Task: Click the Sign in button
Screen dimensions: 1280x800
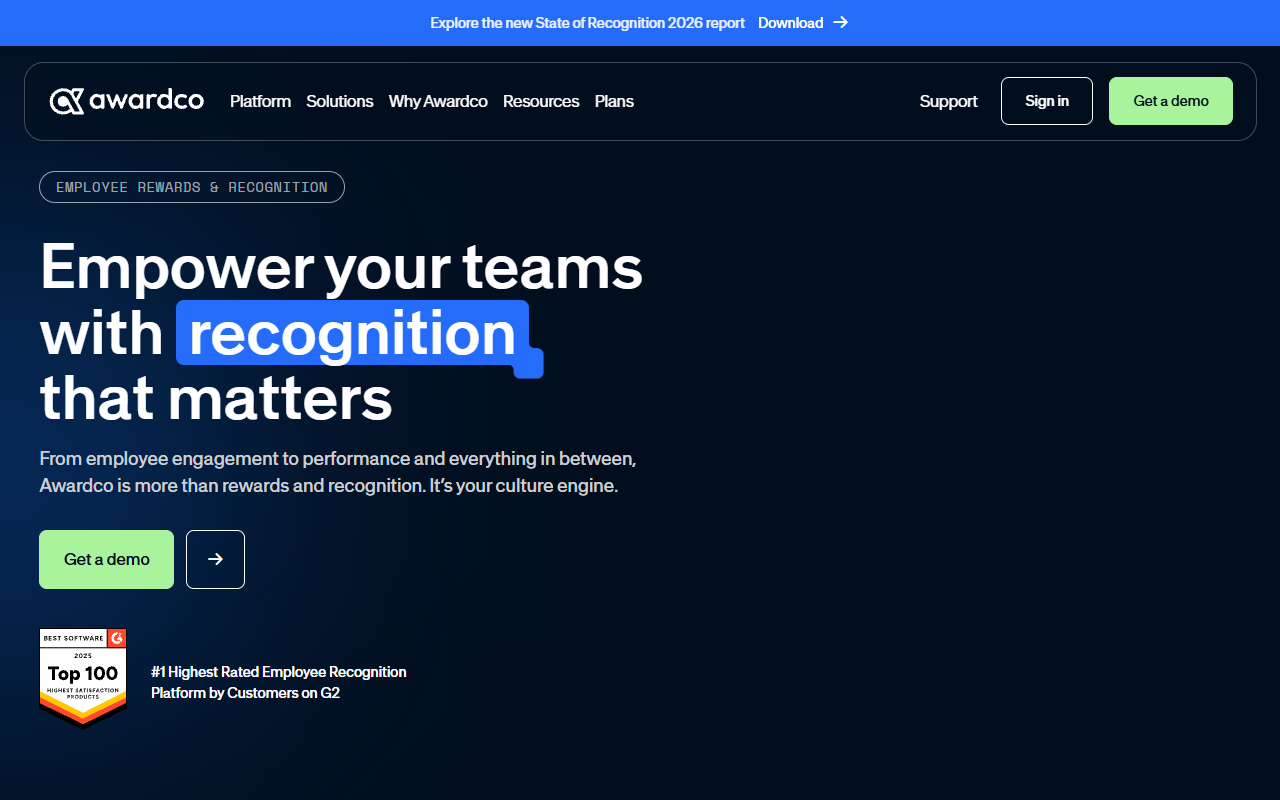Action: [x=1047, y=101]
